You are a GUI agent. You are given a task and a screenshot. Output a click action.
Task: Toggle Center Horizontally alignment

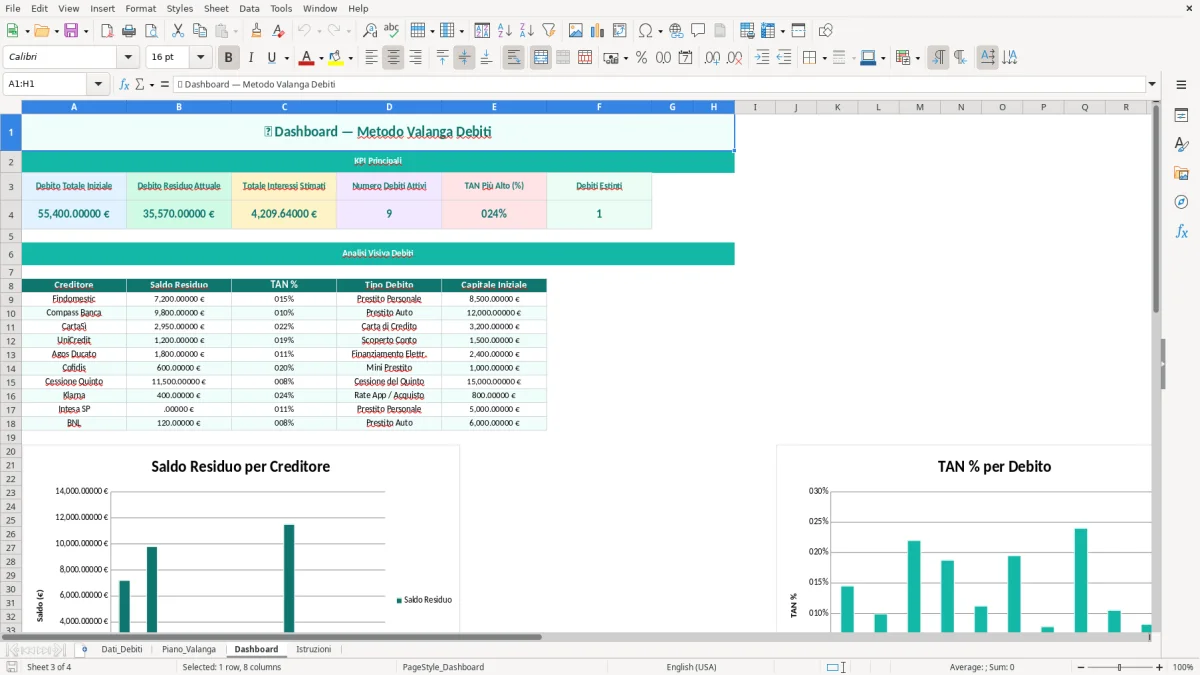393,58
